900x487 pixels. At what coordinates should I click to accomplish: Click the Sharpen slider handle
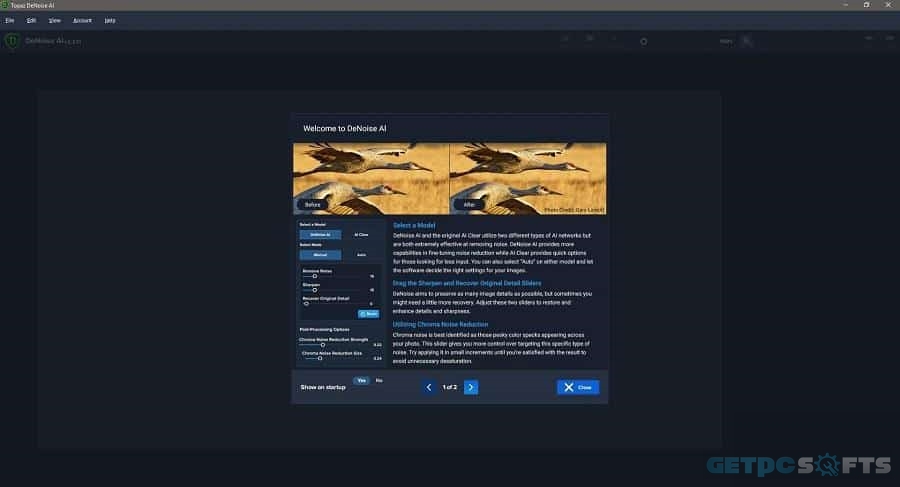315,290
